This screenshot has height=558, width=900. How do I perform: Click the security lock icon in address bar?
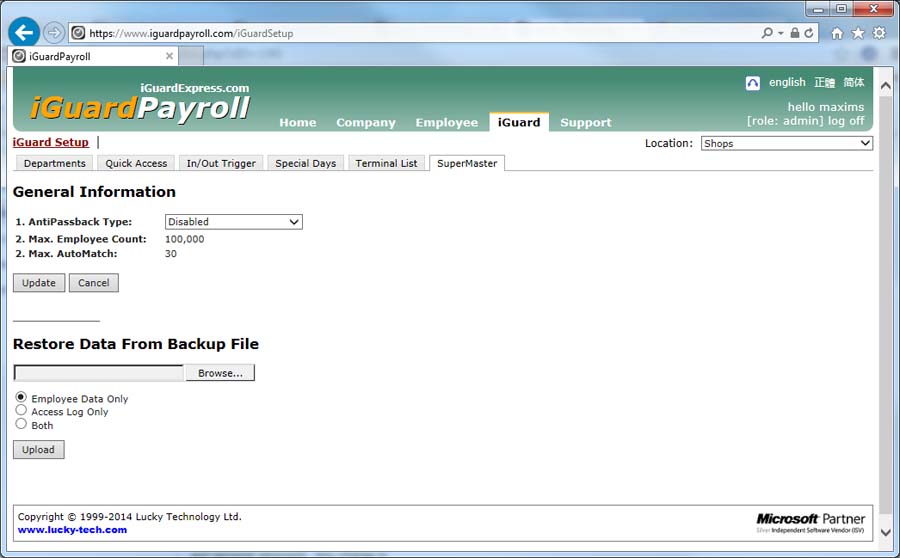[x=794, y=33]
